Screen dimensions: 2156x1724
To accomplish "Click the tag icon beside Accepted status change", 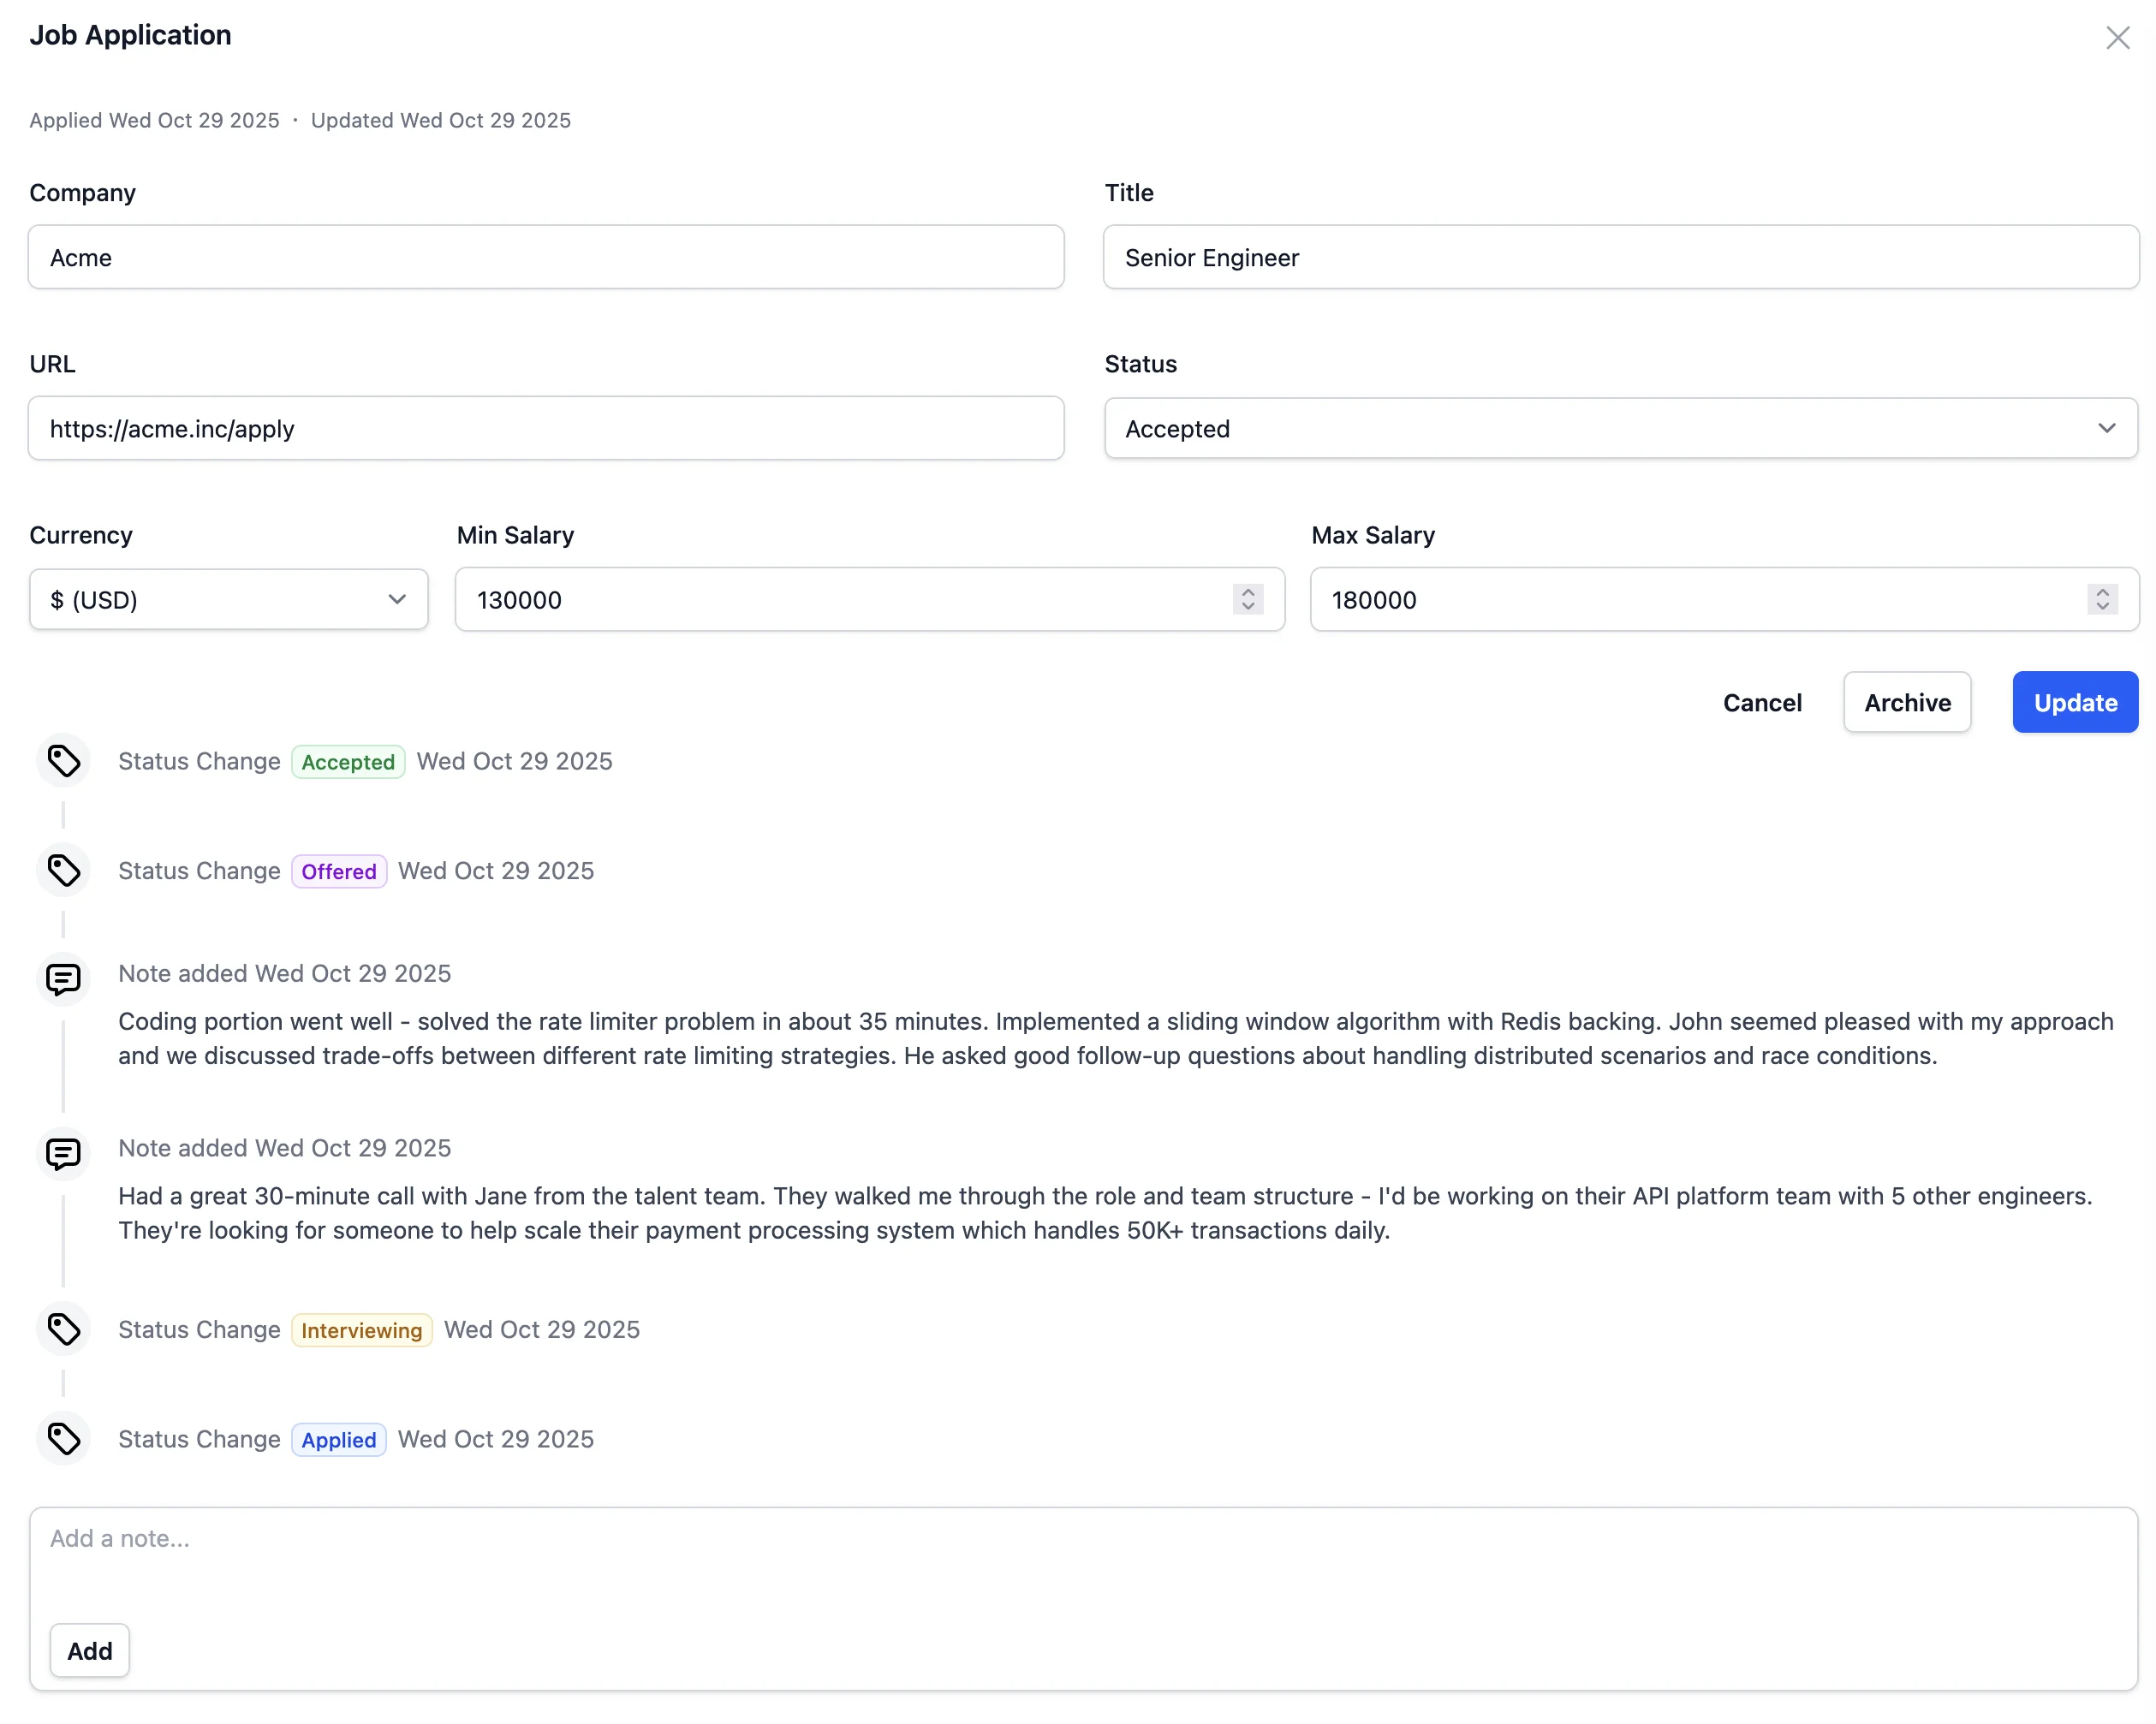I will (x=63, y=761).
